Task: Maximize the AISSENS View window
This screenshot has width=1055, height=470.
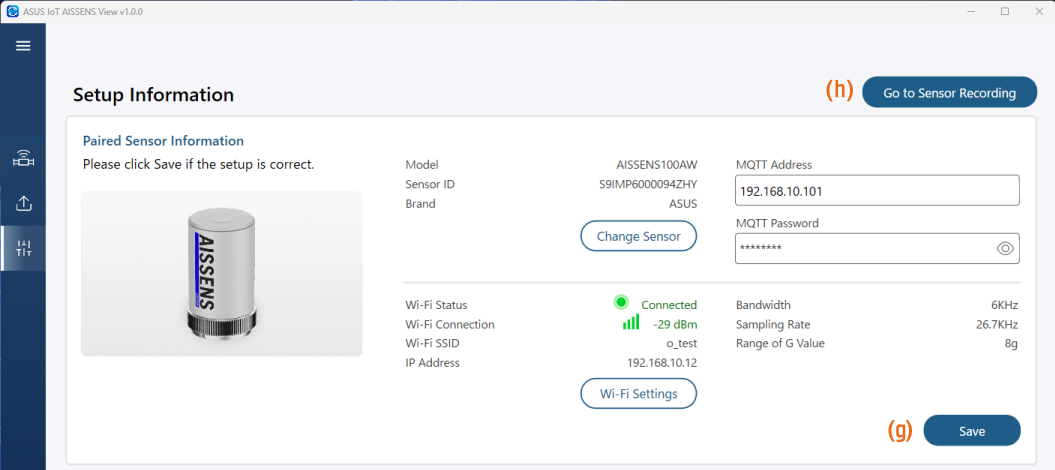Action: [x=1005, y=11]
